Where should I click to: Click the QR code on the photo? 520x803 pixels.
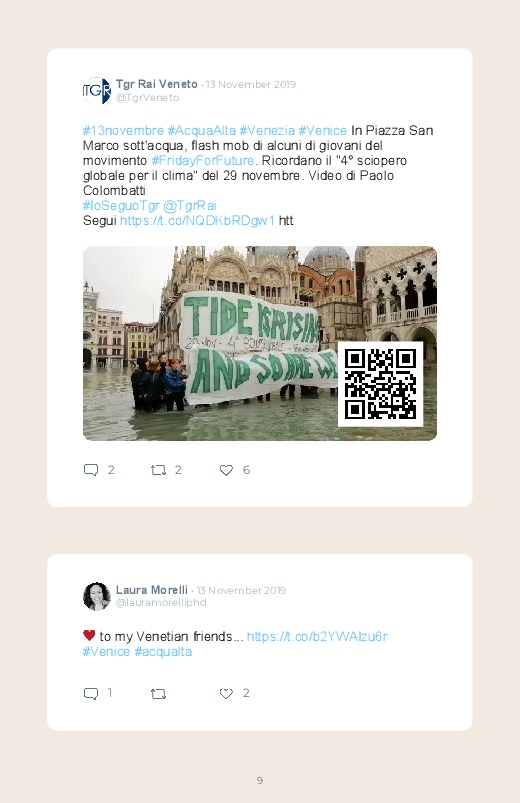[x=380, y=384]
